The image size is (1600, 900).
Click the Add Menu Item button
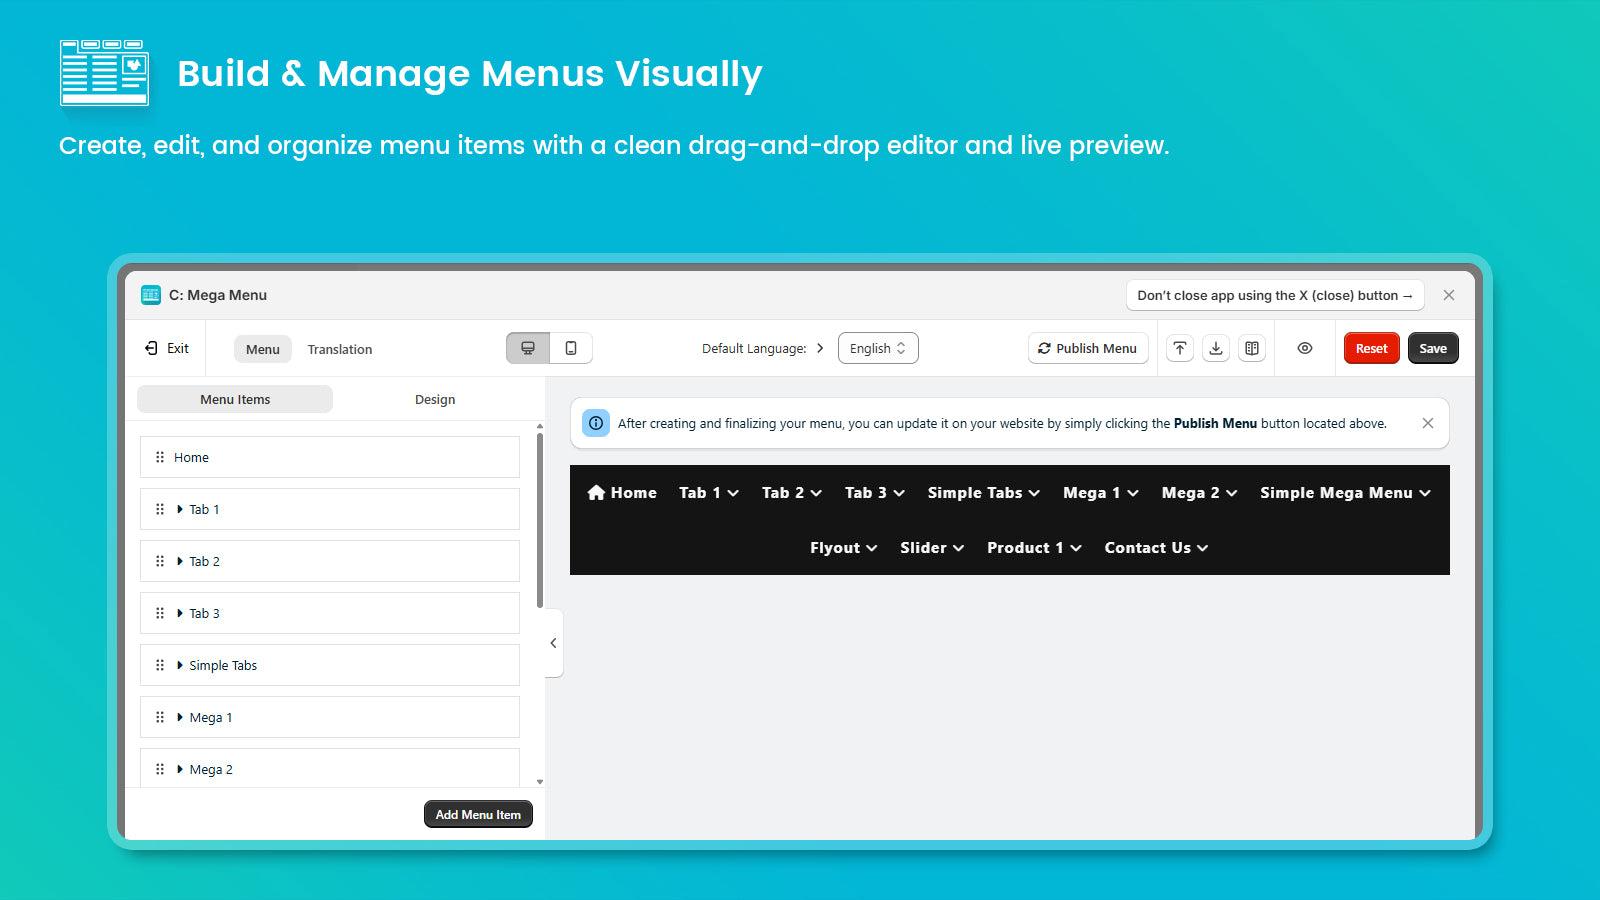477,814
